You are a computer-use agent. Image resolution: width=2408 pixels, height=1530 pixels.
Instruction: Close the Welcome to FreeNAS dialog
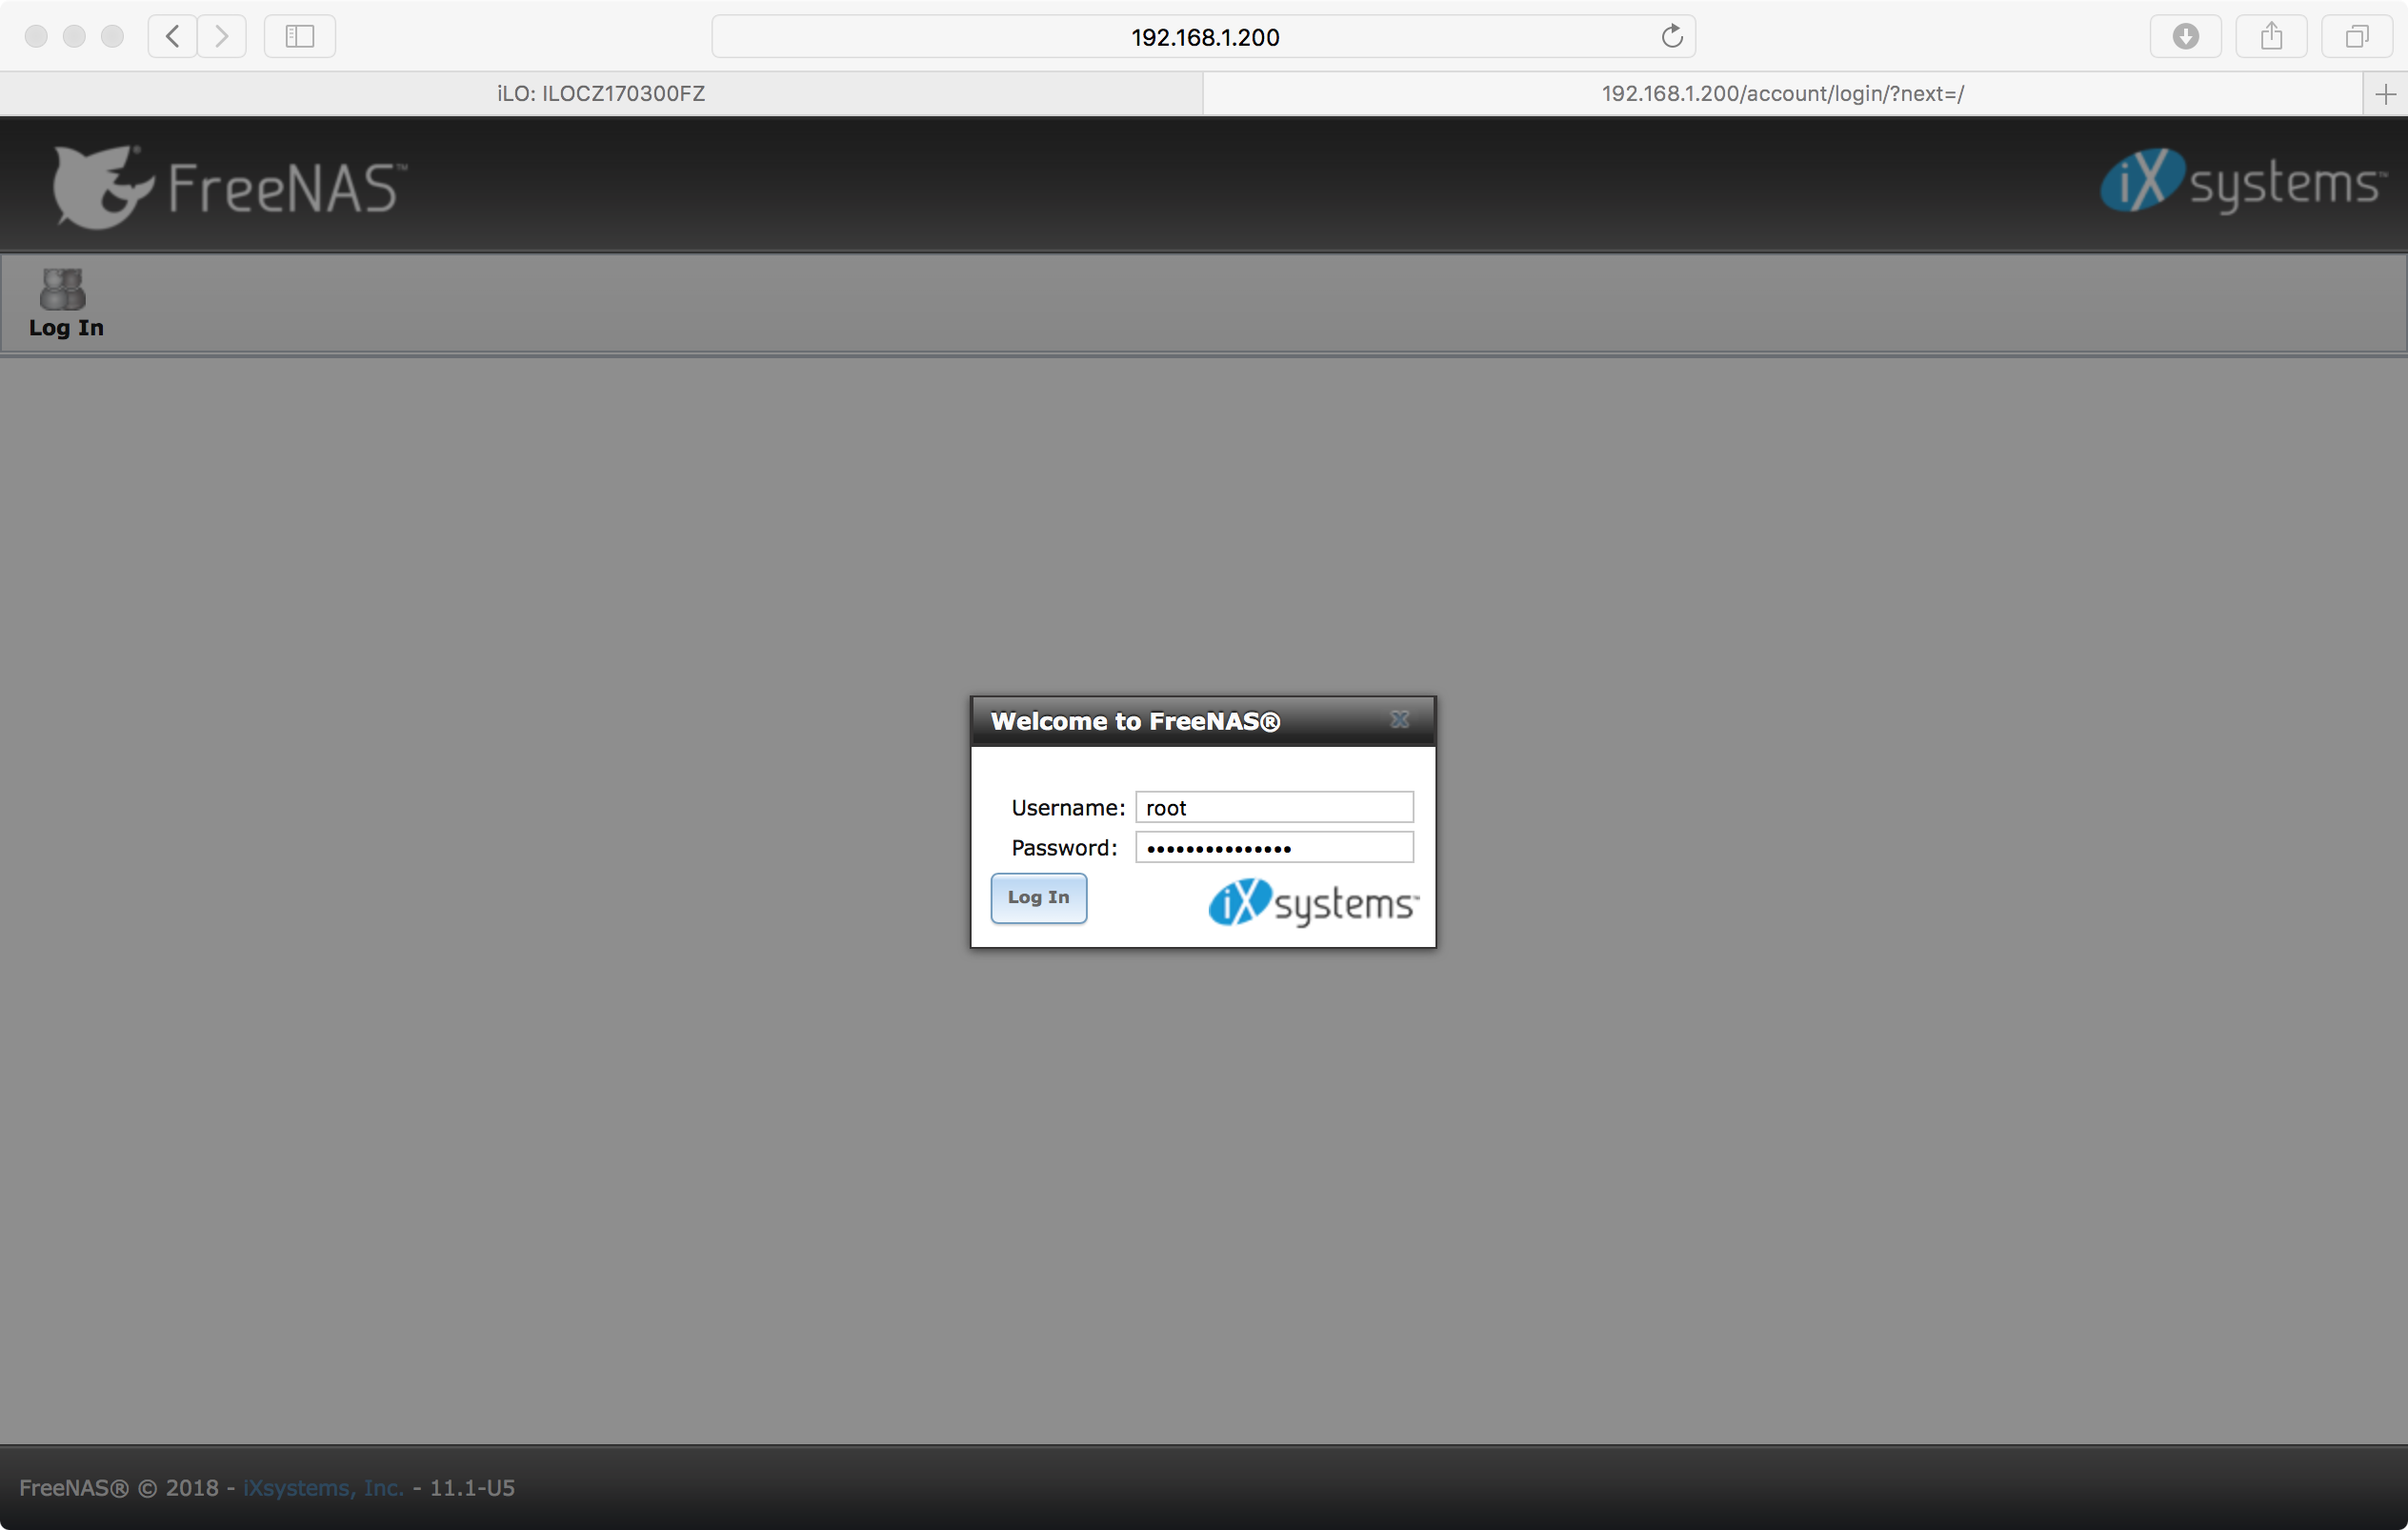[x=1399, y=720]
